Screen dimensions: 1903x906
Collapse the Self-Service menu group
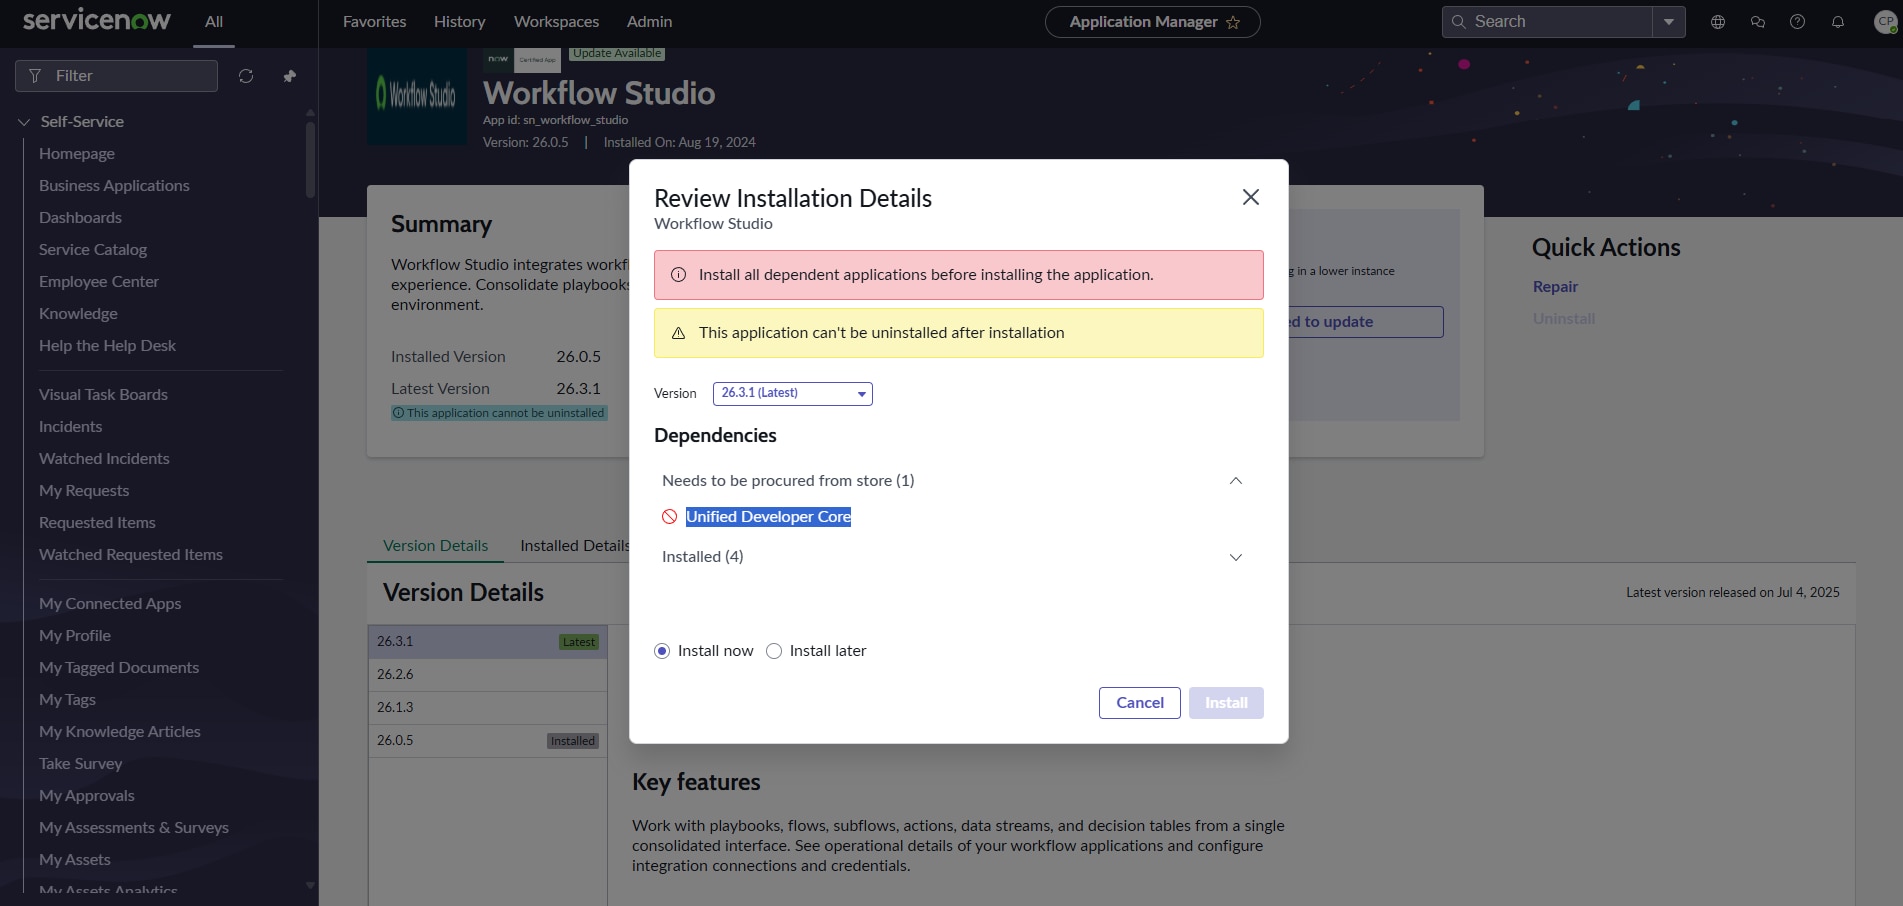pyautogui.click(x=24, y=122)
